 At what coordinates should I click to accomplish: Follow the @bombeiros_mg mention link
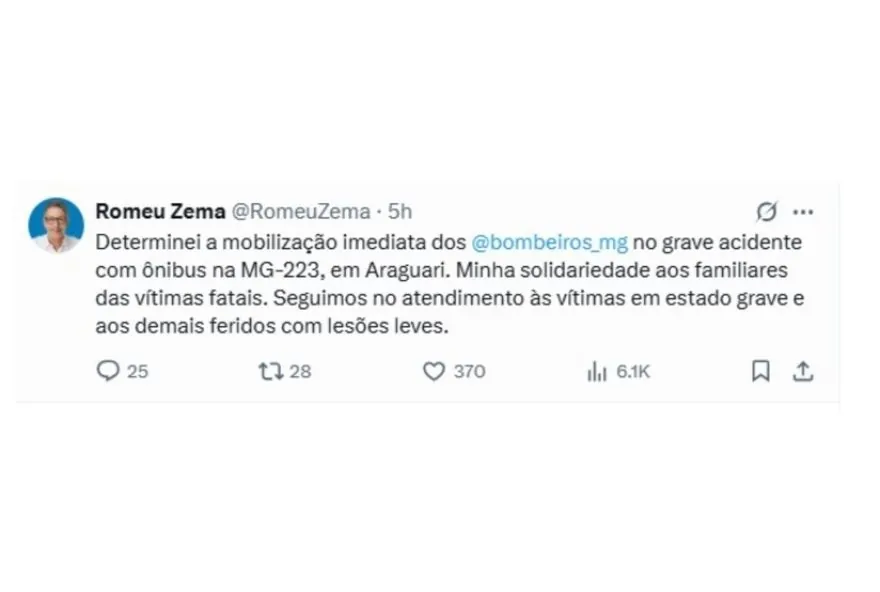[x=549, y=242]
